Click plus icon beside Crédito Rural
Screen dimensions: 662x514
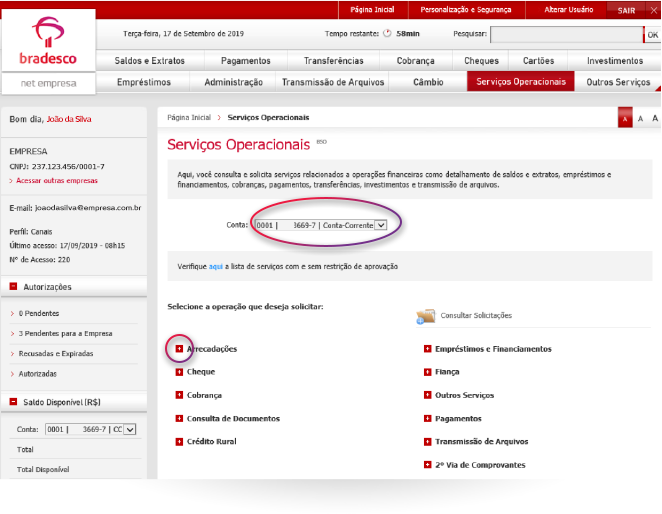point(179,441)
